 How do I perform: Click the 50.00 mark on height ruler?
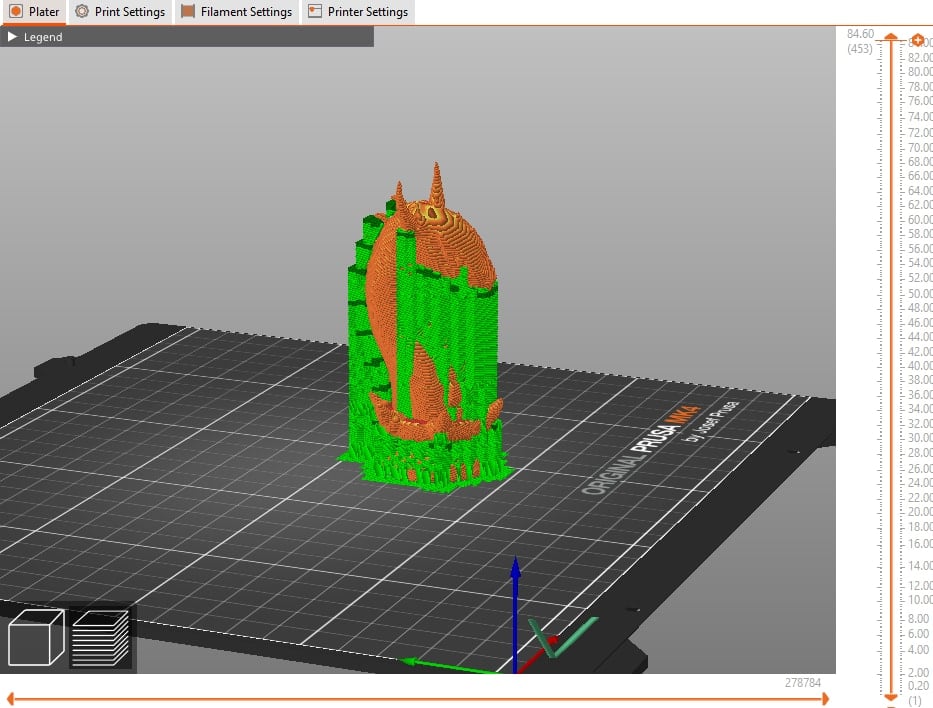pyautogui.click(x=920, y=293)
